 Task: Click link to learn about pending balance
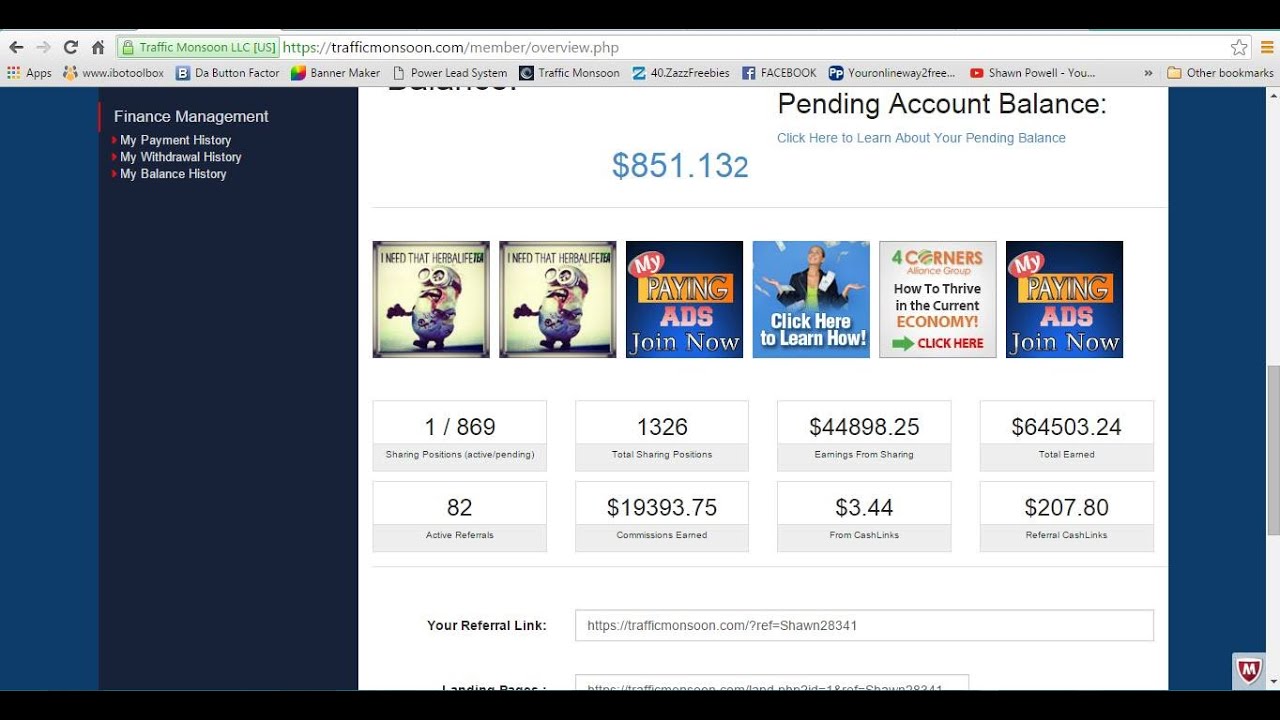pos(921,138)
